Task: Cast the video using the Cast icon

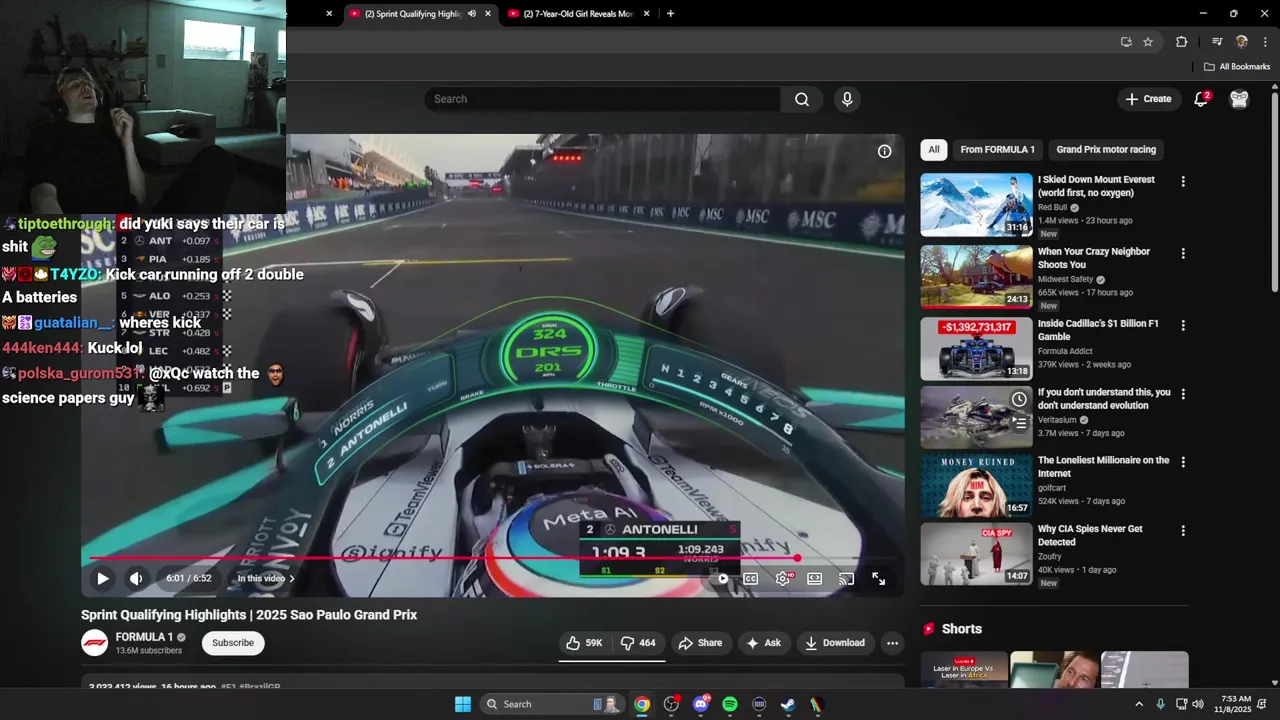Action: (x=846, y=578)
